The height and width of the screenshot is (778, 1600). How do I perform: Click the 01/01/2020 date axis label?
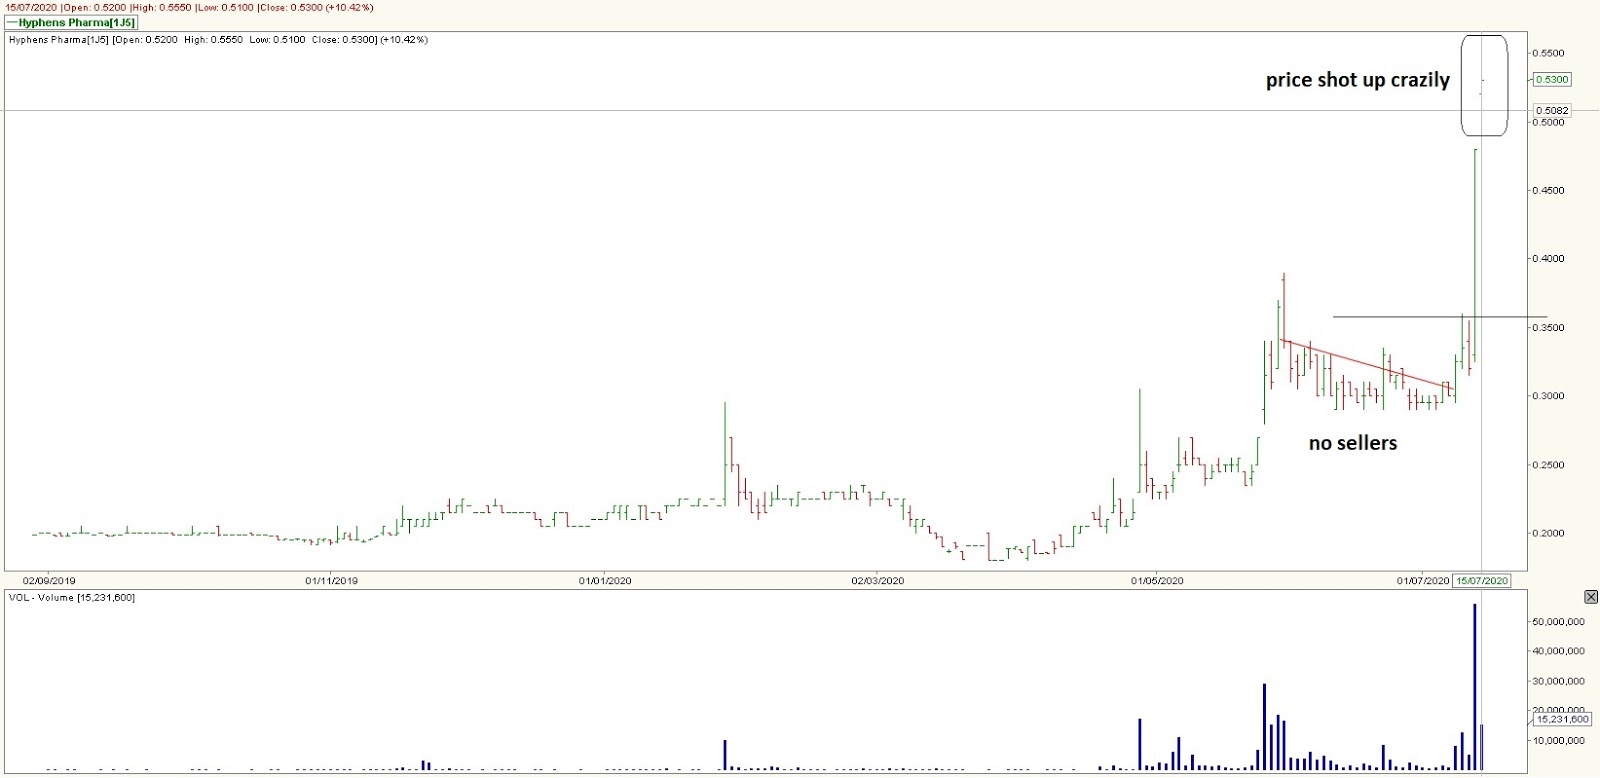(605, 580)
